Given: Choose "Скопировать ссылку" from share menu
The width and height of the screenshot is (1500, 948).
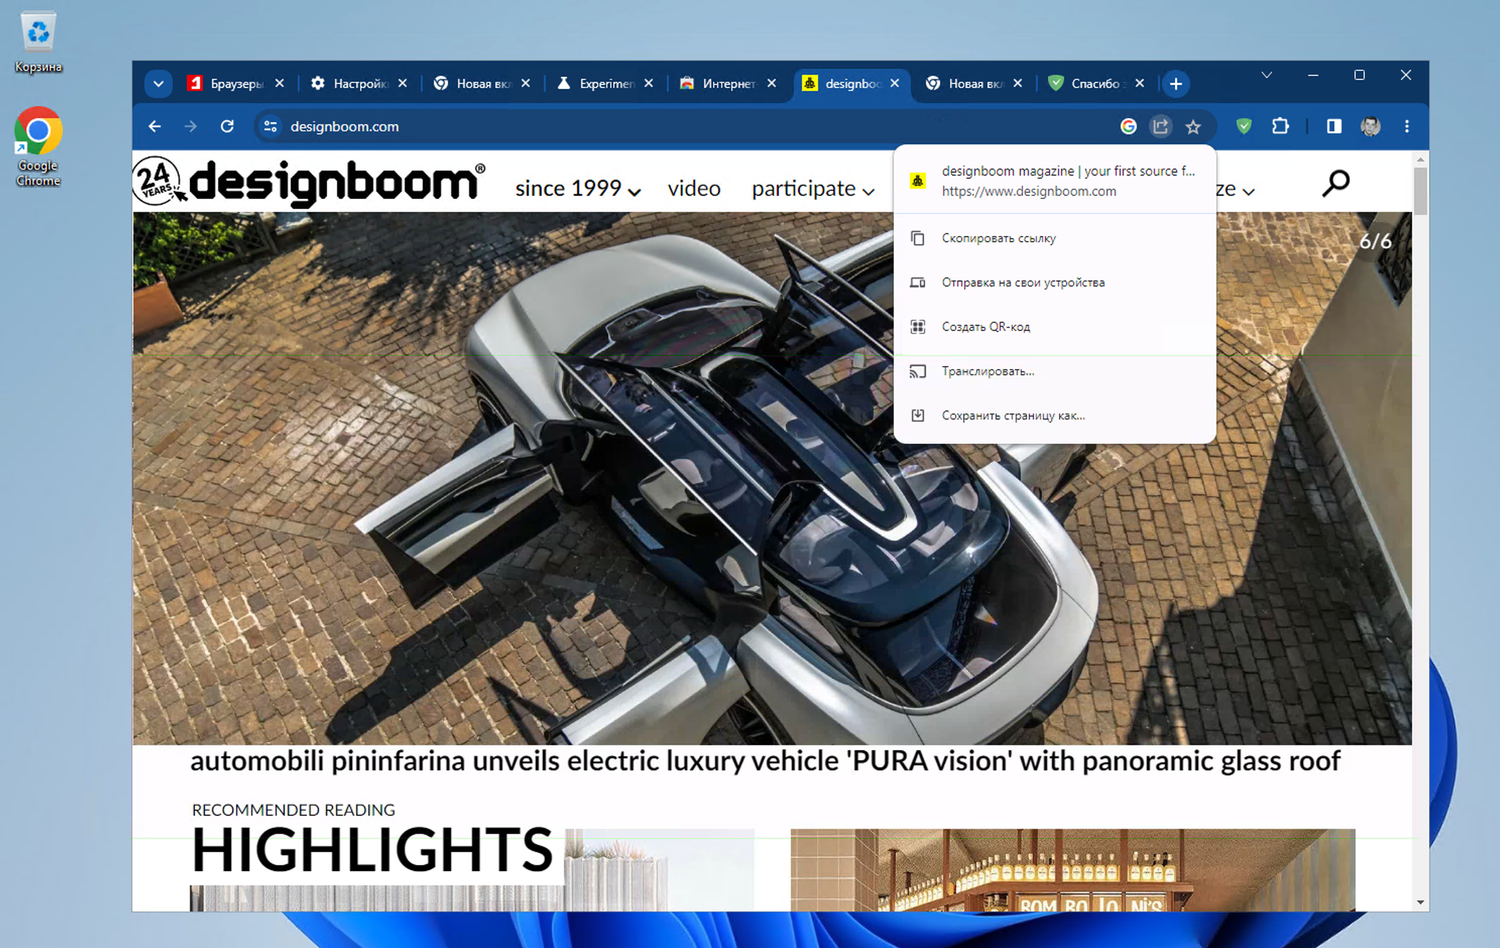Looking at the screenshot, I should coord(1055,238).
